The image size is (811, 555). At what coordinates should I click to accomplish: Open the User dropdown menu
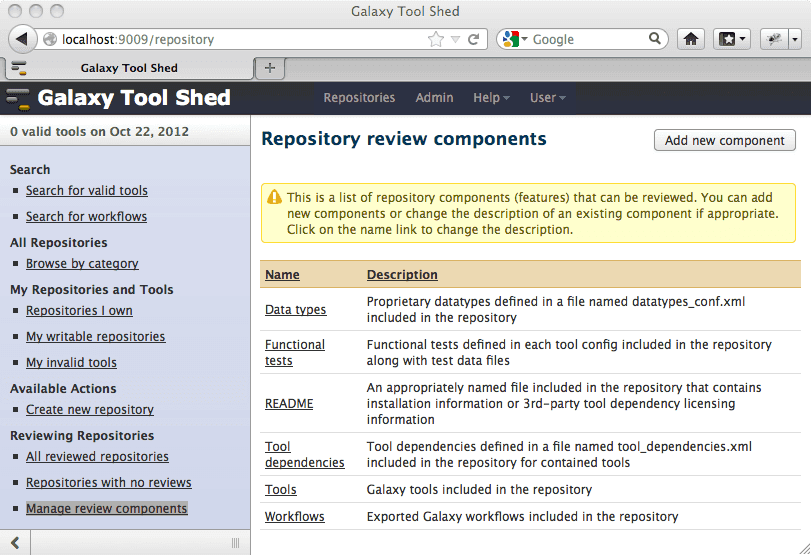(x=547, y=98)
